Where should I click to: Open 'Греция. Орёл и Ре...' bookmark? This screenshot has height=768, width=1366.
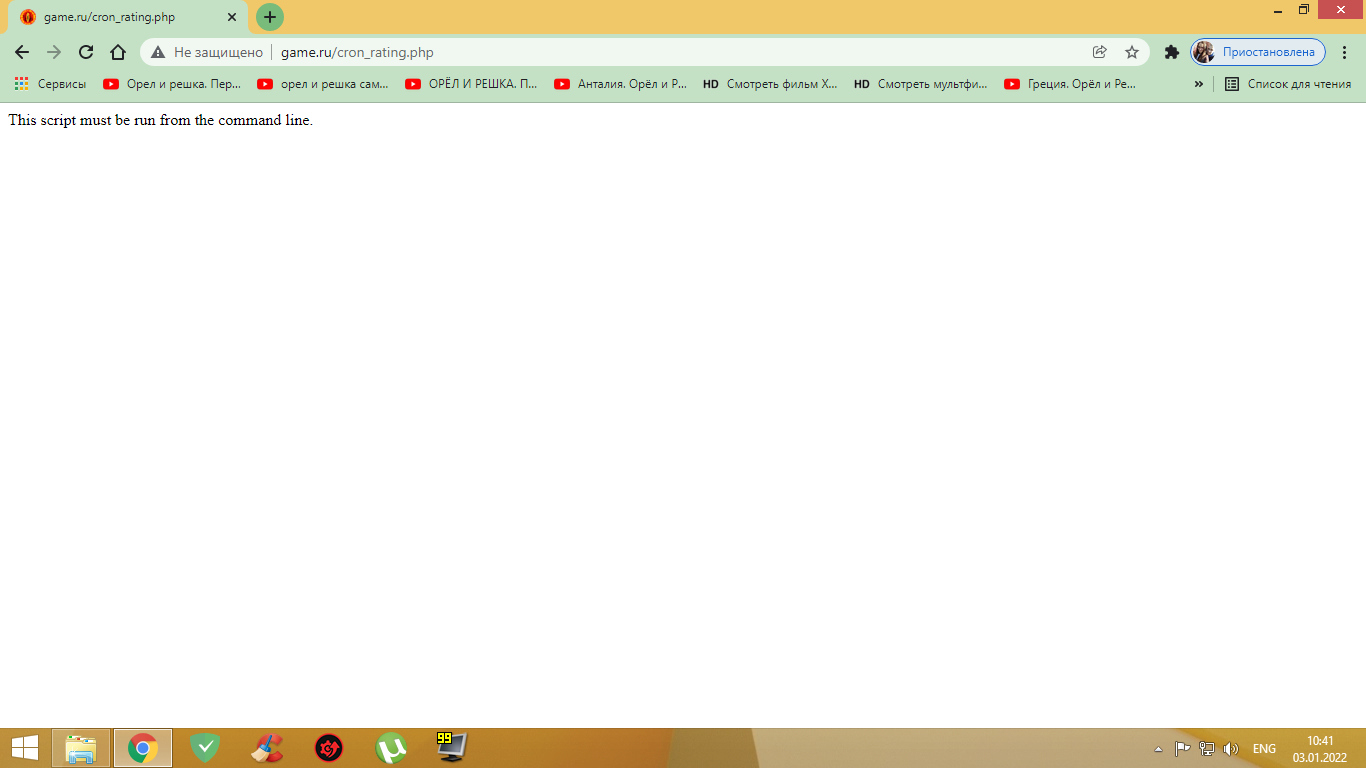pos(1071,84)
